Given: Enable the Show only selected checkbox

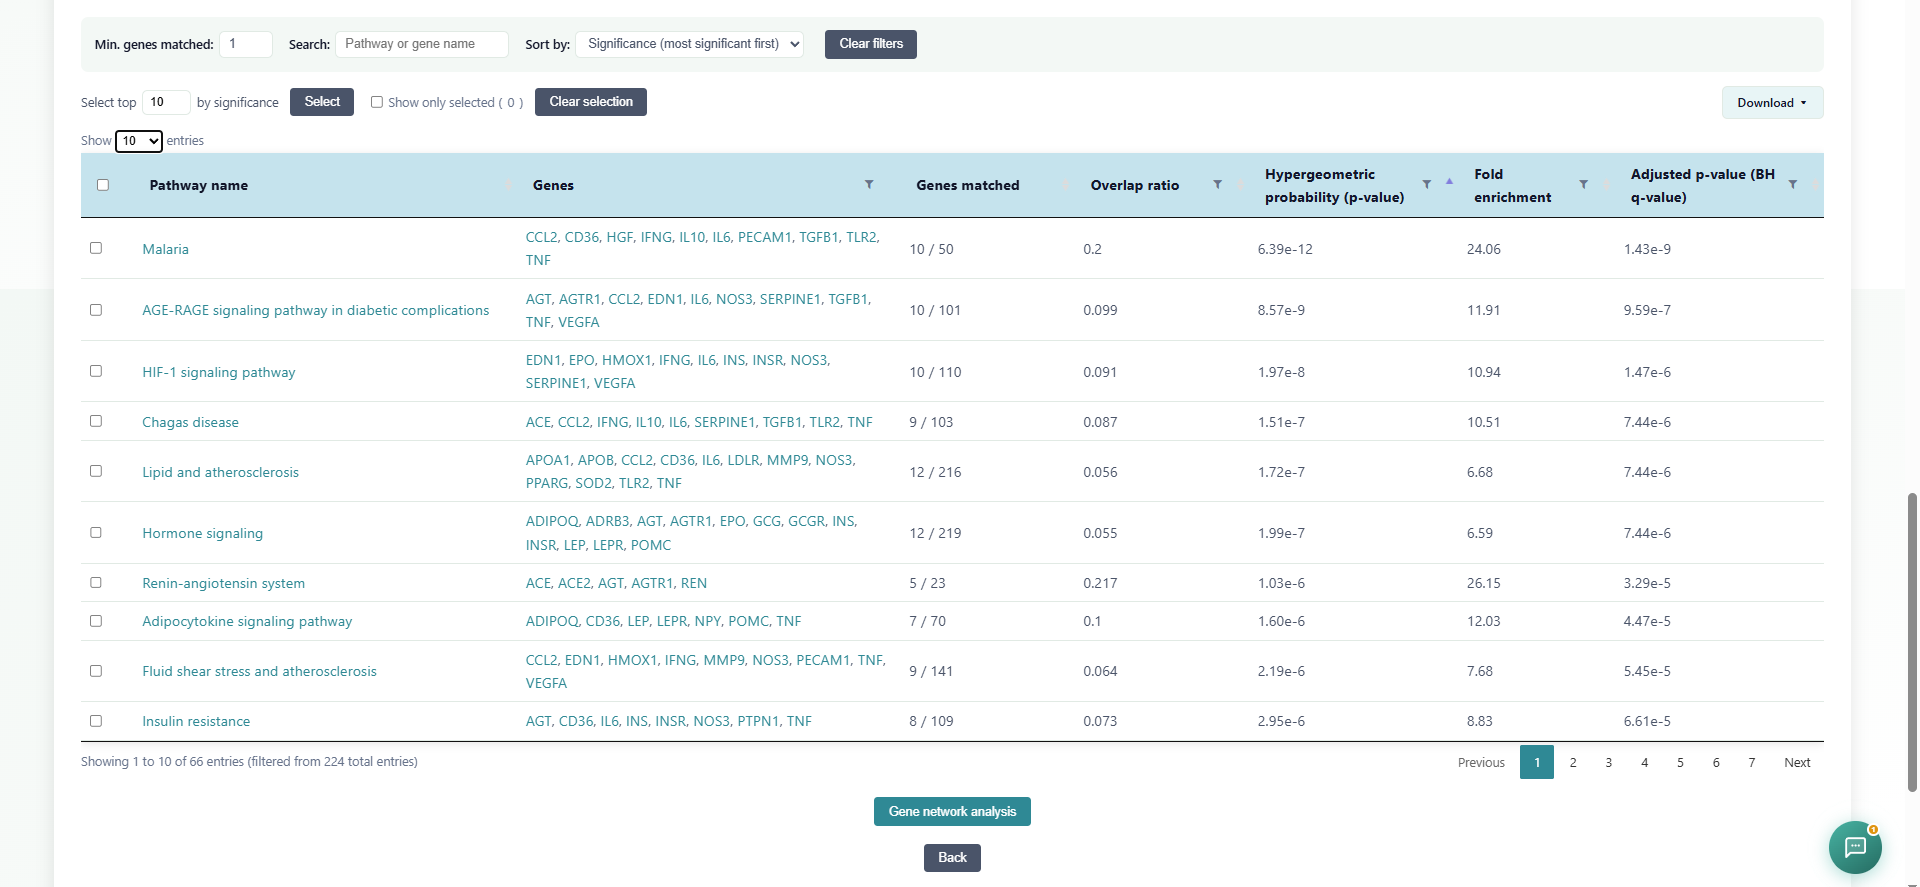Looking at the screenshot, I should tap(377, 102).
